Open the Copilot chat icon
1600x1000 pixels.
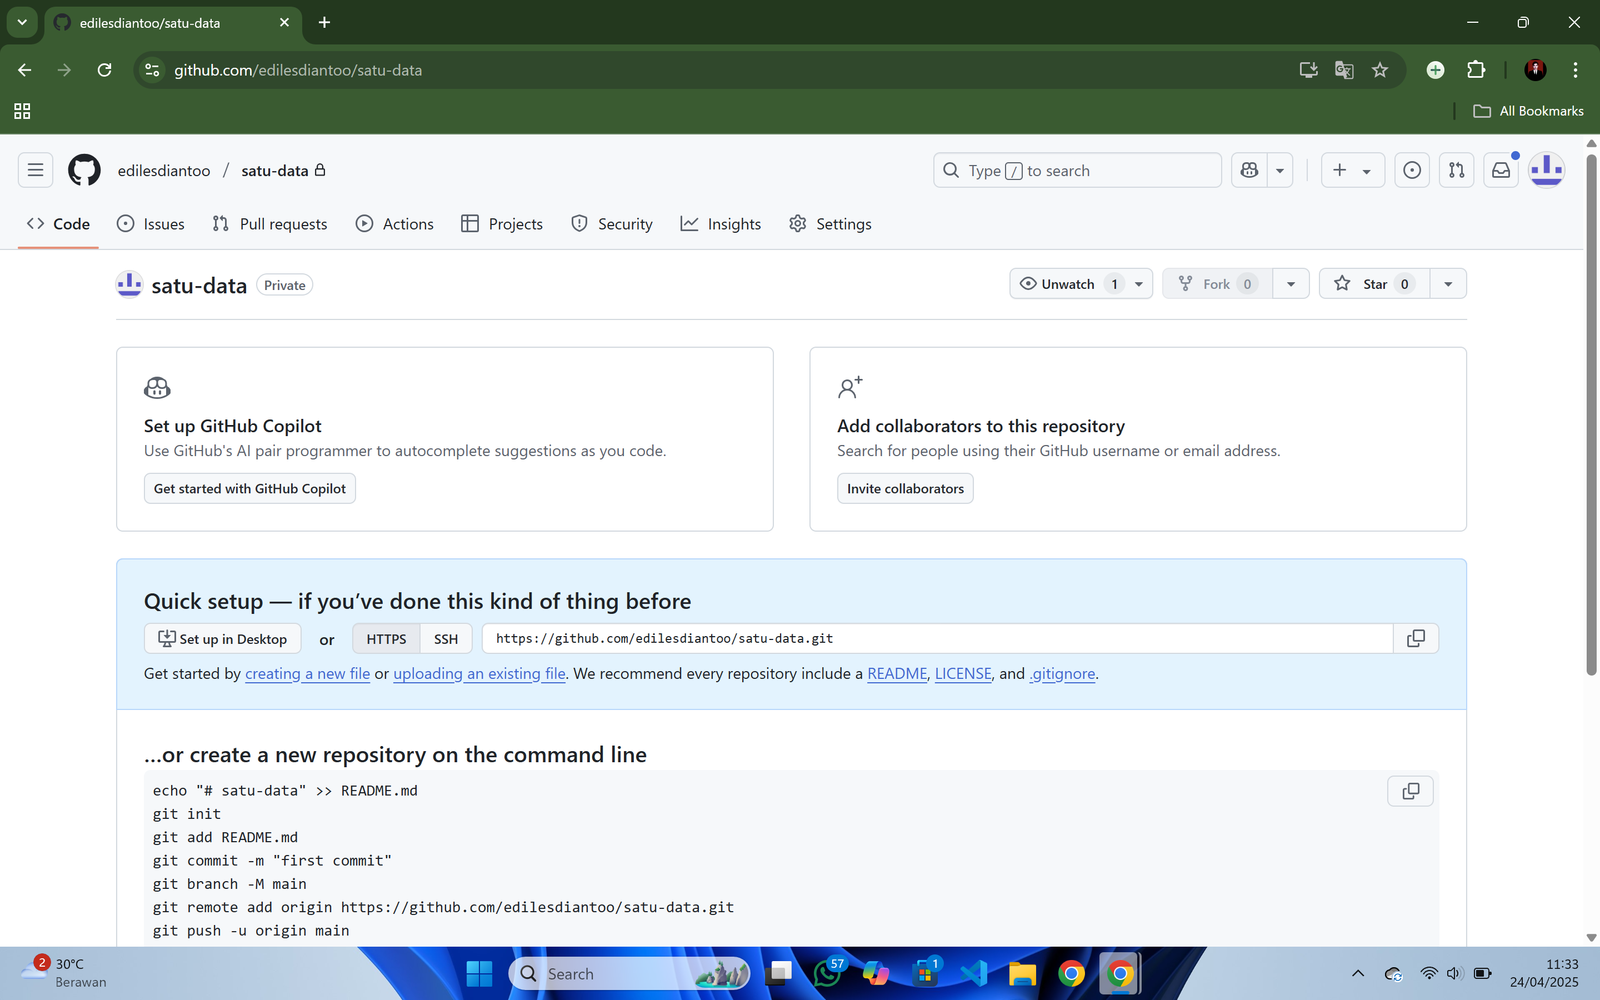(1249, 170)
